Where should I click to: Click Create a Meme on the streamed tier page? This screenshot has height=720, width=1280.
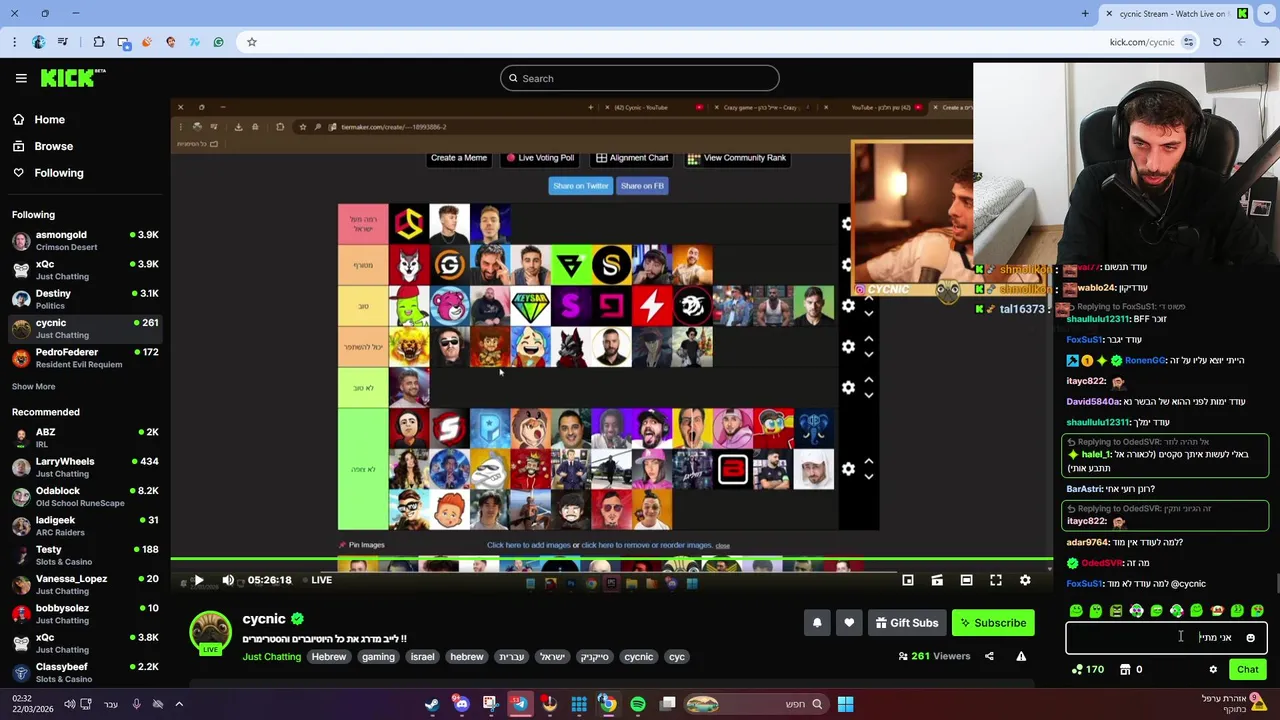point(458,158)
